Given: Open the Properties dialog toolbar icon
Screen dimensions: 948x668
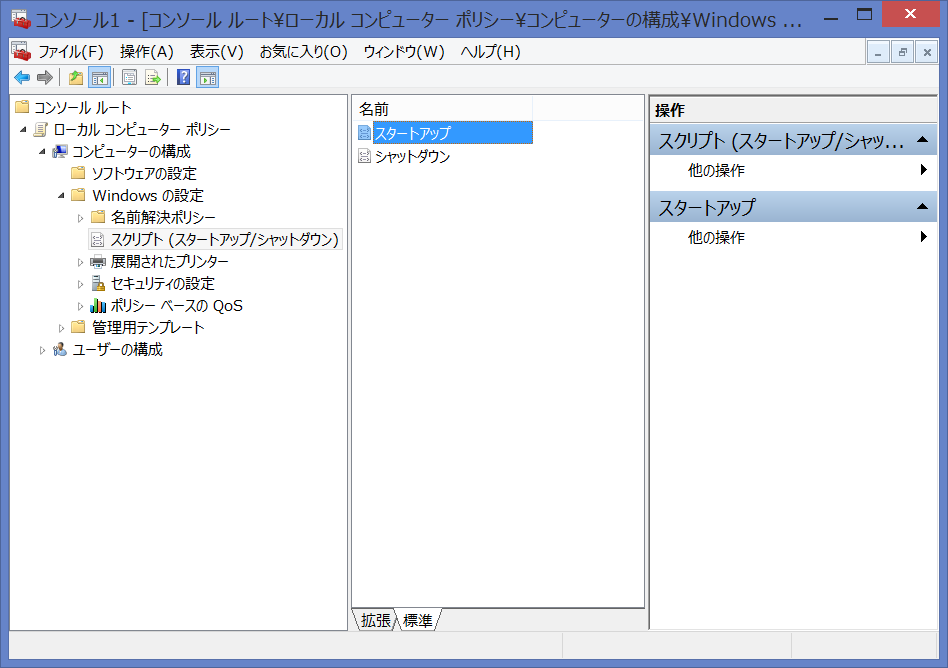Looking at the screenshot, I should (x=128, y=77).
